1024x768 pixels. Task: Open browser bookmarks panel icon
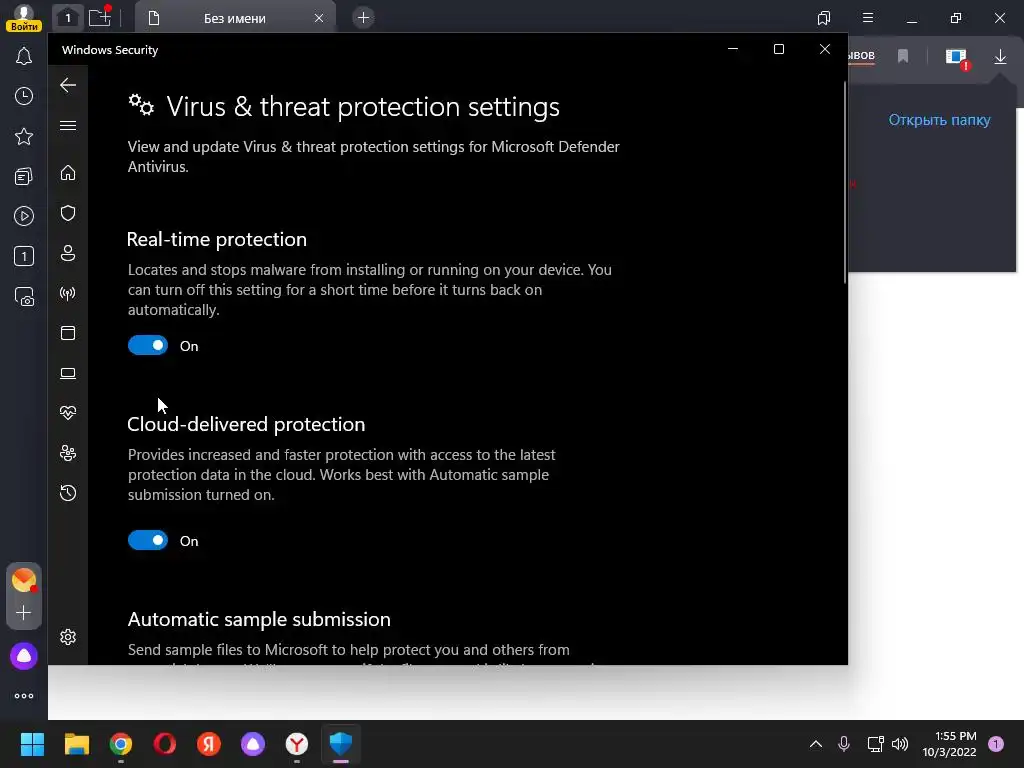[824, 18]
